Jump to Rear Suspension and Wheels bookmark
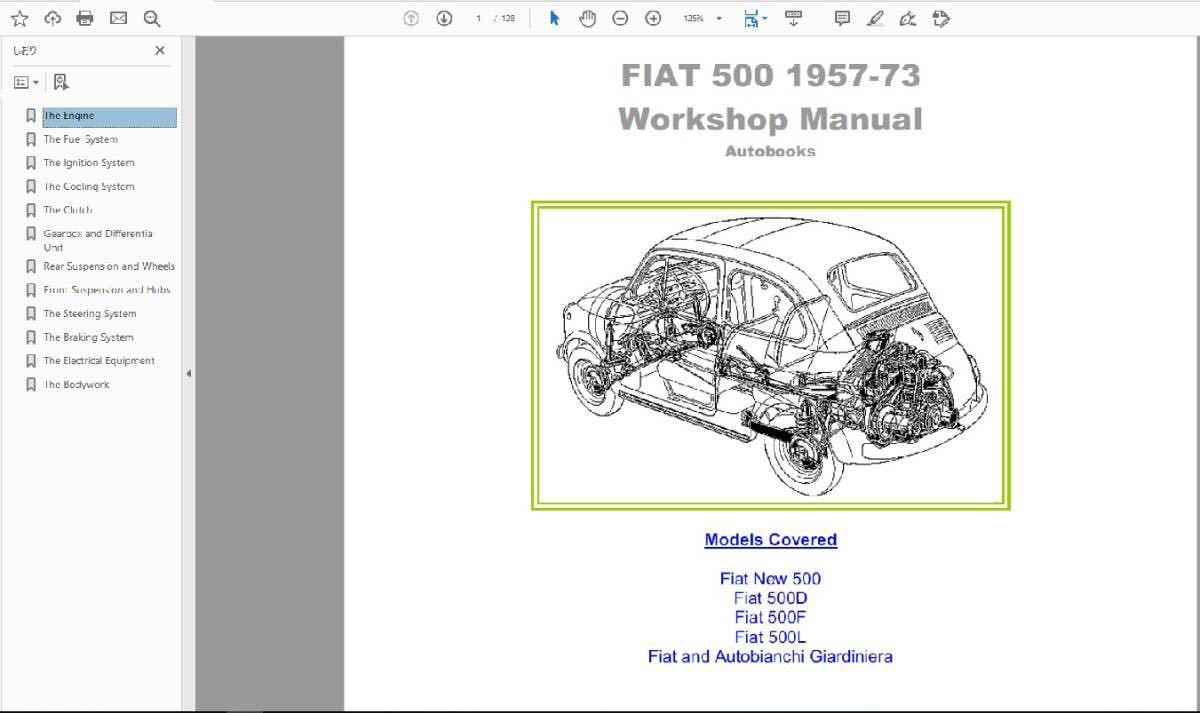 109,266
